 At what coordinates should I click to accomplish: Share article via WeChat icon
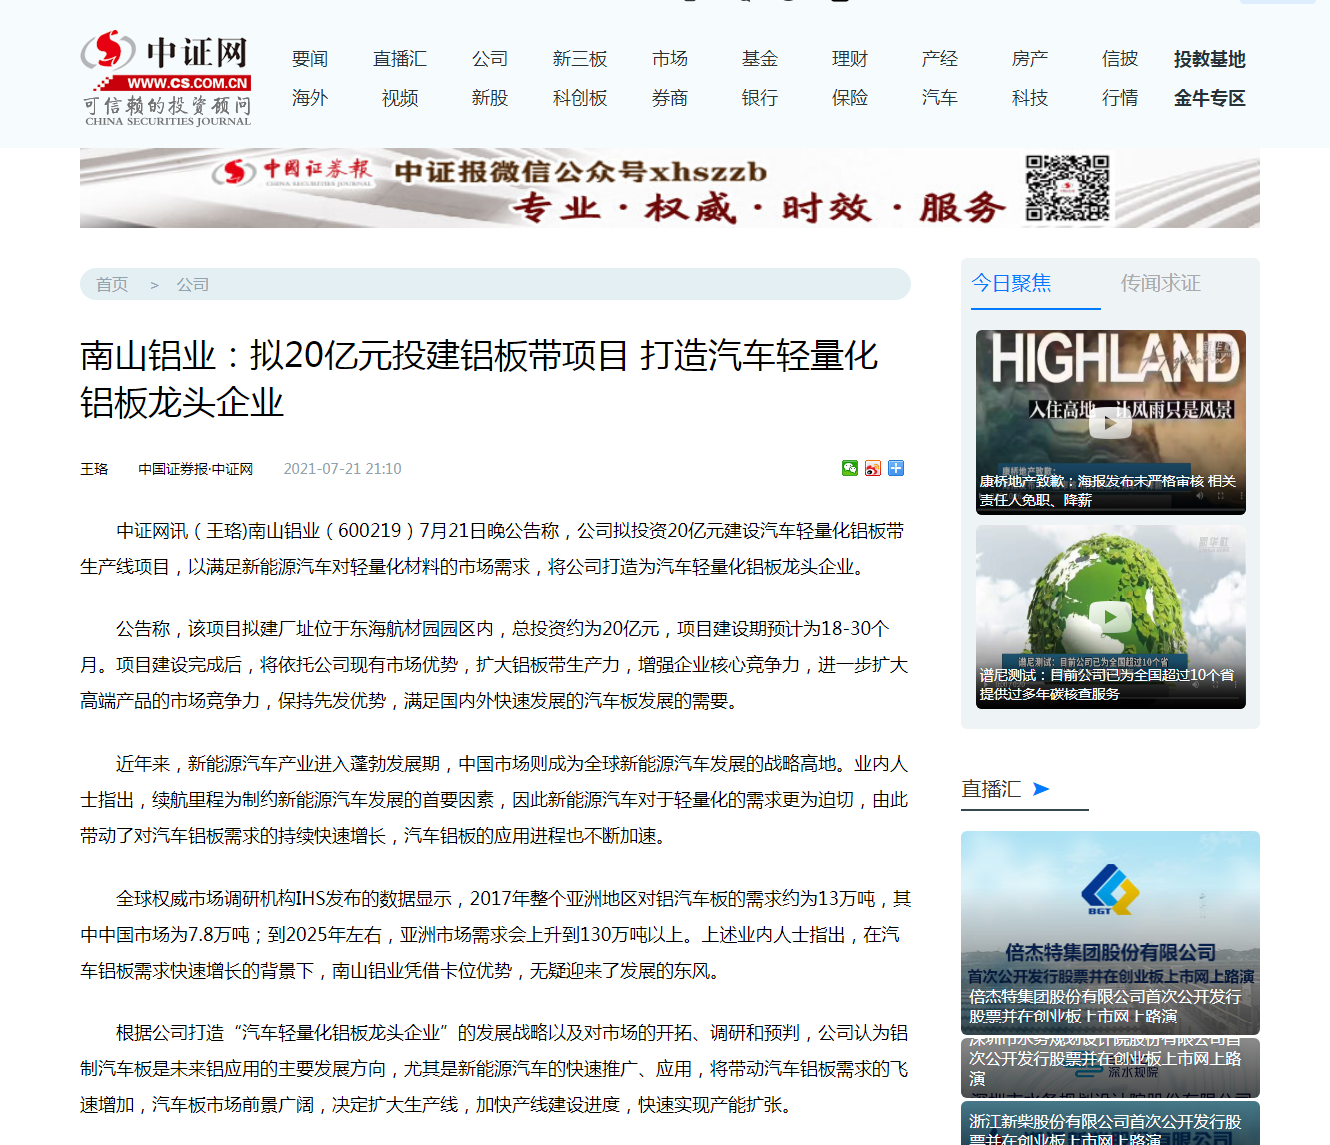click(x=849, y=468)
